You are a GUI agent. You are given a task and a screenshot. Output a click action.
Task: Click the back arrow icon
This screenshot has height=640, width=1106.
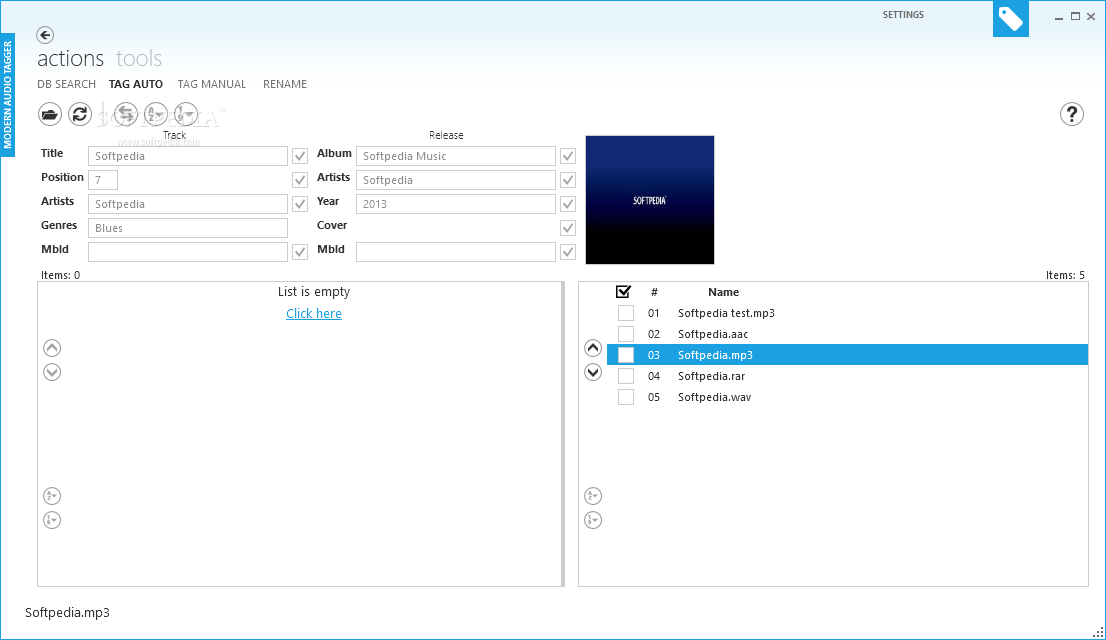click(x=45, y=35)
